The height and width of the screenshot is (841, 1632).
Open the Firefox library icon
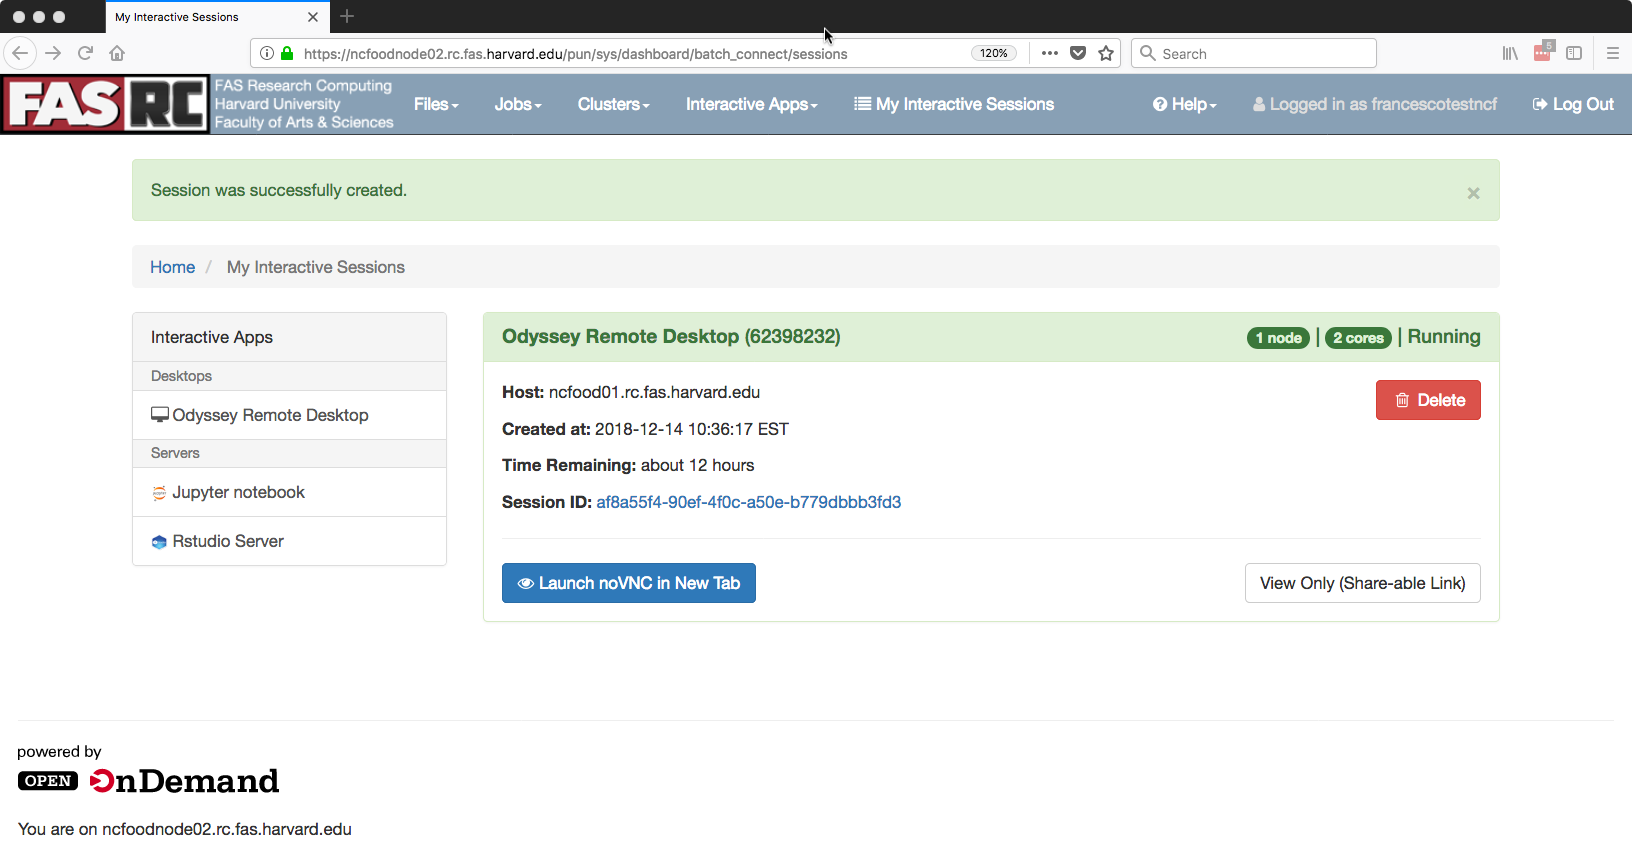(x=1510, y=53)
